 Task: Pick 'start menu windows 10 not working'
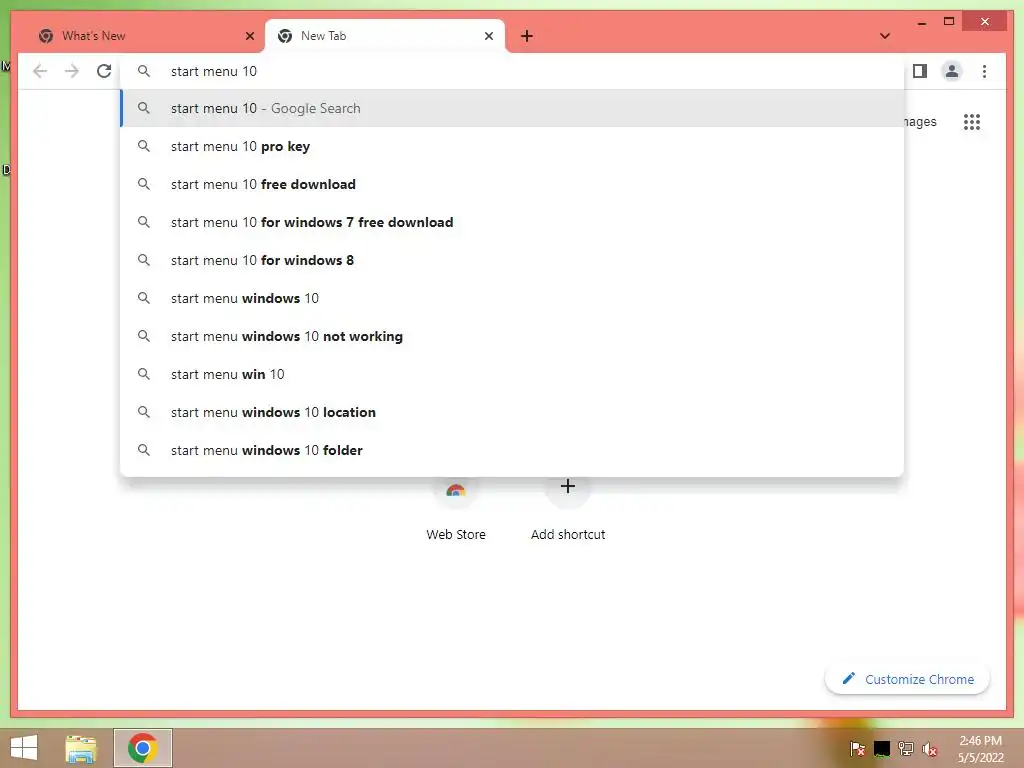(x=513, y=336)
